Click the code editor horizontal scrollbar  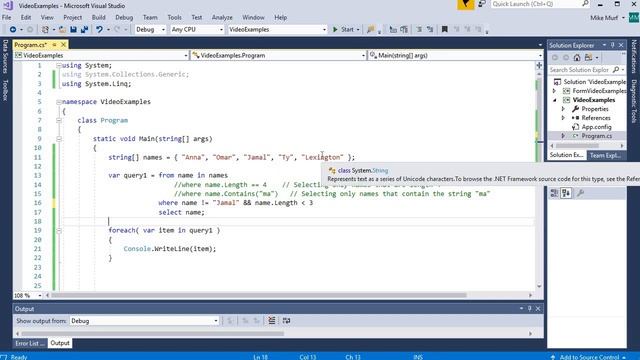point(259,295)
